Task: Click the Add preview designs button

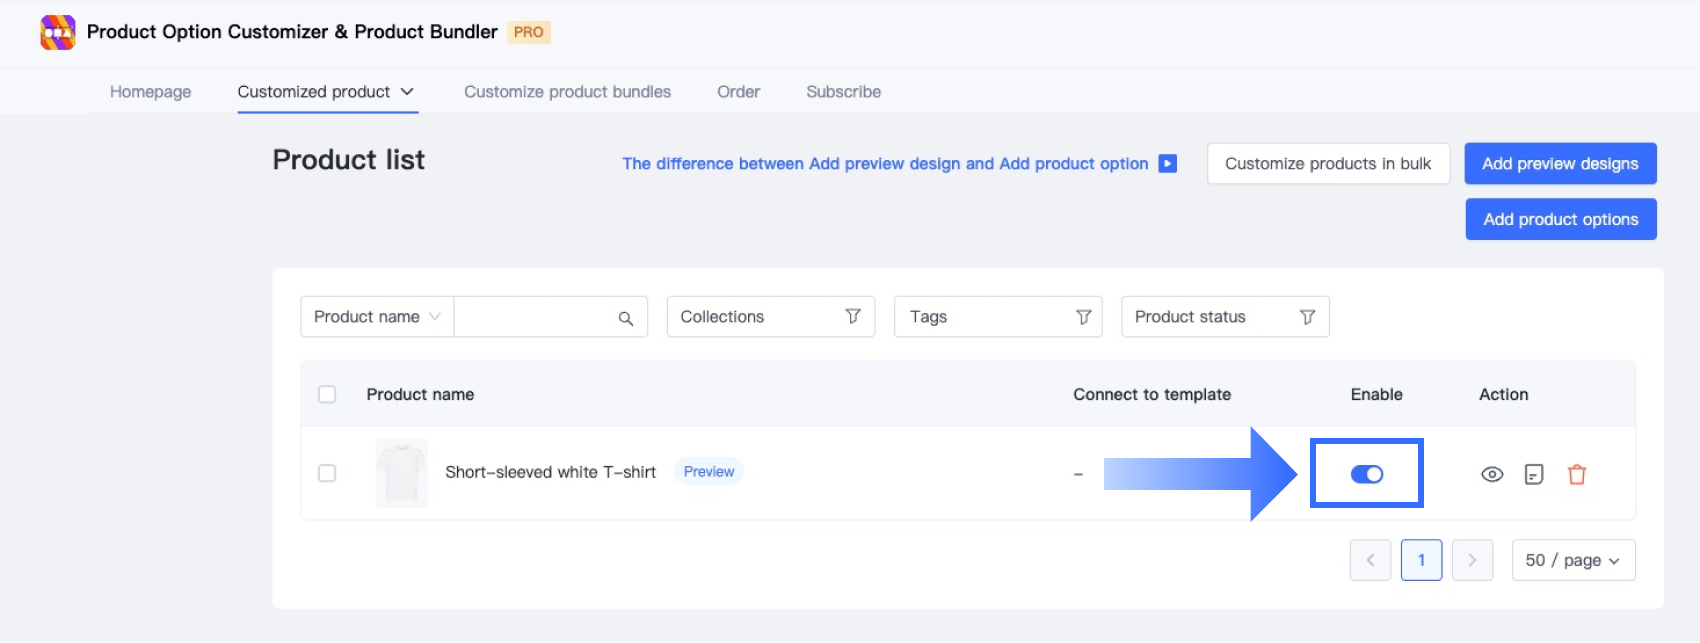Action: [1560, 164]
